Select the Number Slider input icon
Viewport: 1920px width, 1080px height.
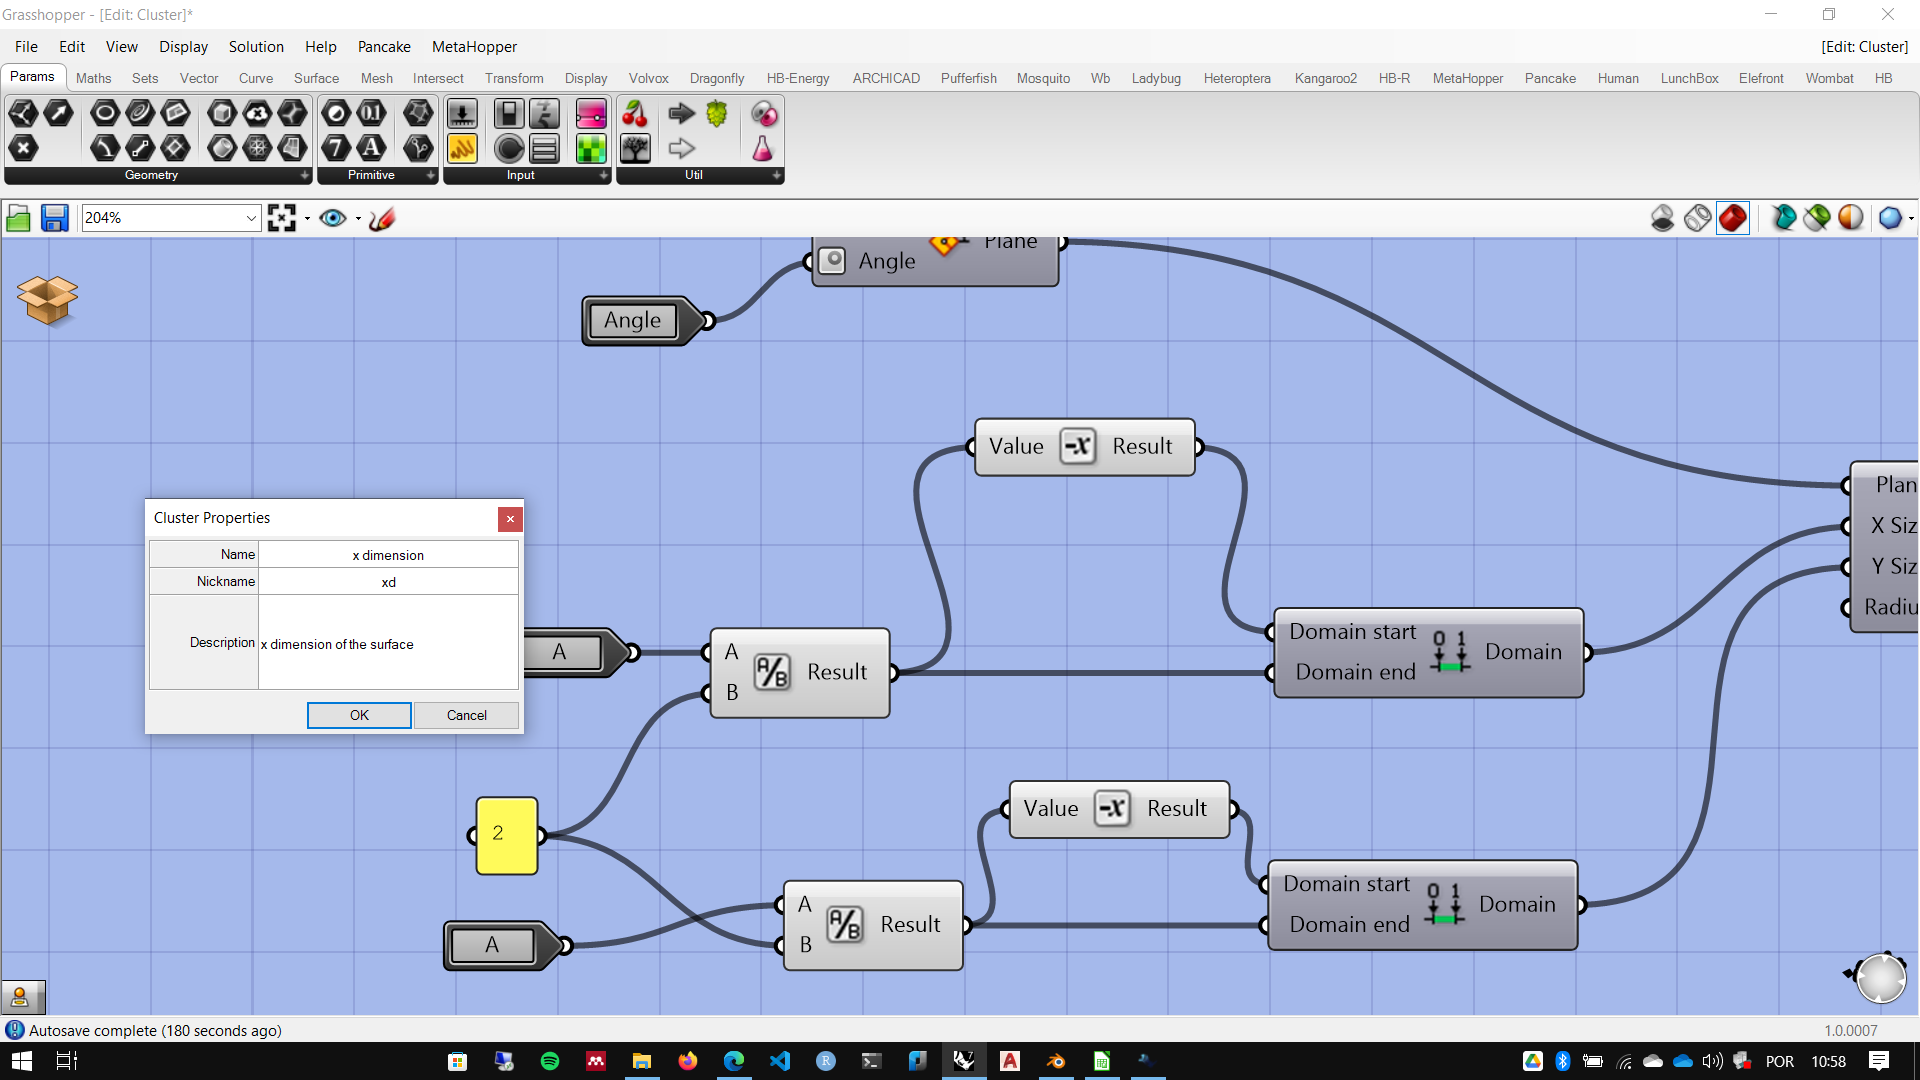click(x=462, y=113)
